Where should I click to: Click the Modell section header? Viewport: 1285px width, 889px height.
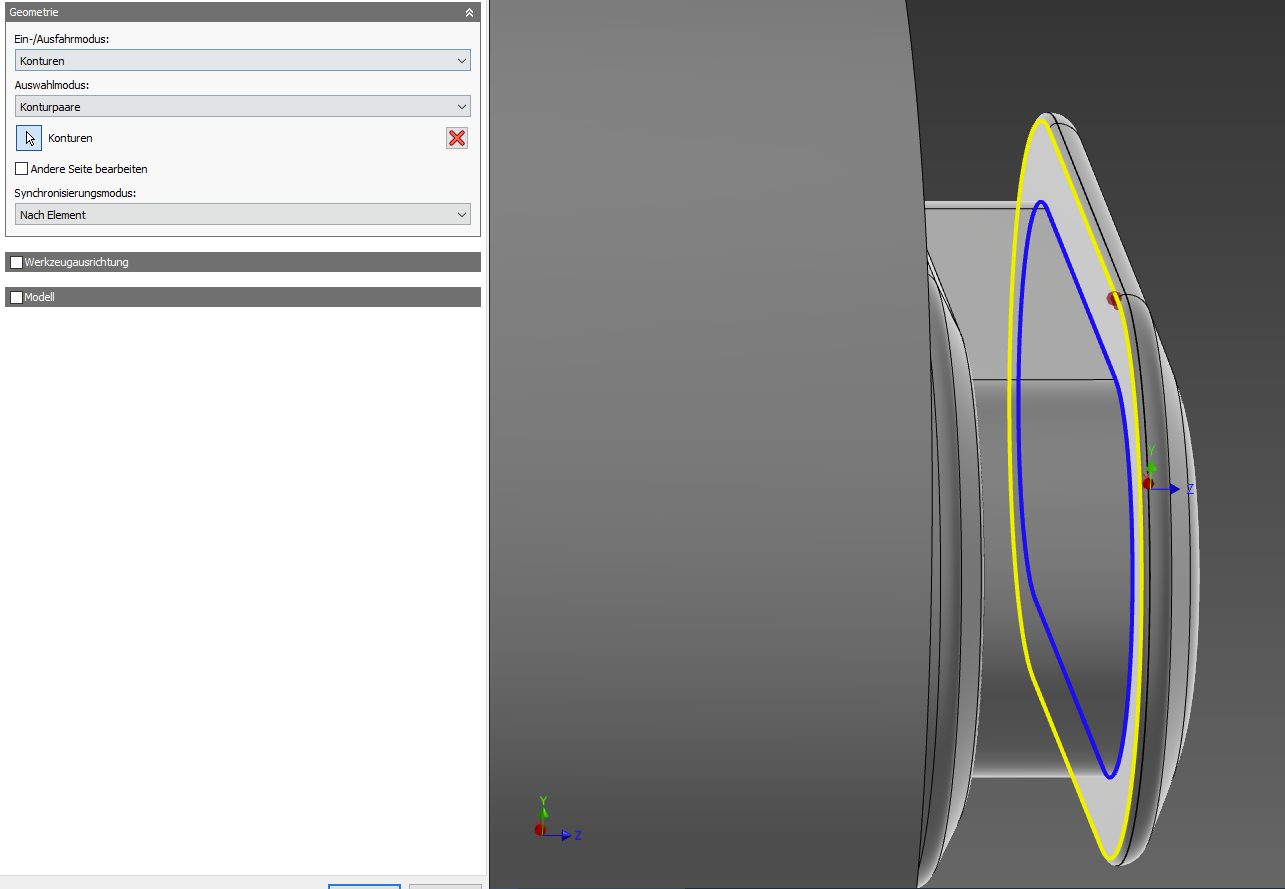coord(42,296)
